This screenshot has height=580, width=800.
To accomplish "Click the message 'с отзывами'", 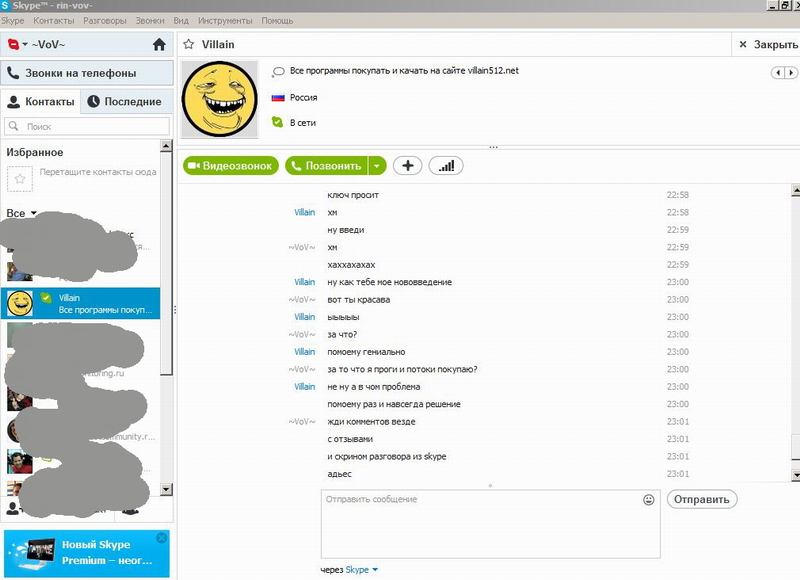I will [x=350, y=439].
